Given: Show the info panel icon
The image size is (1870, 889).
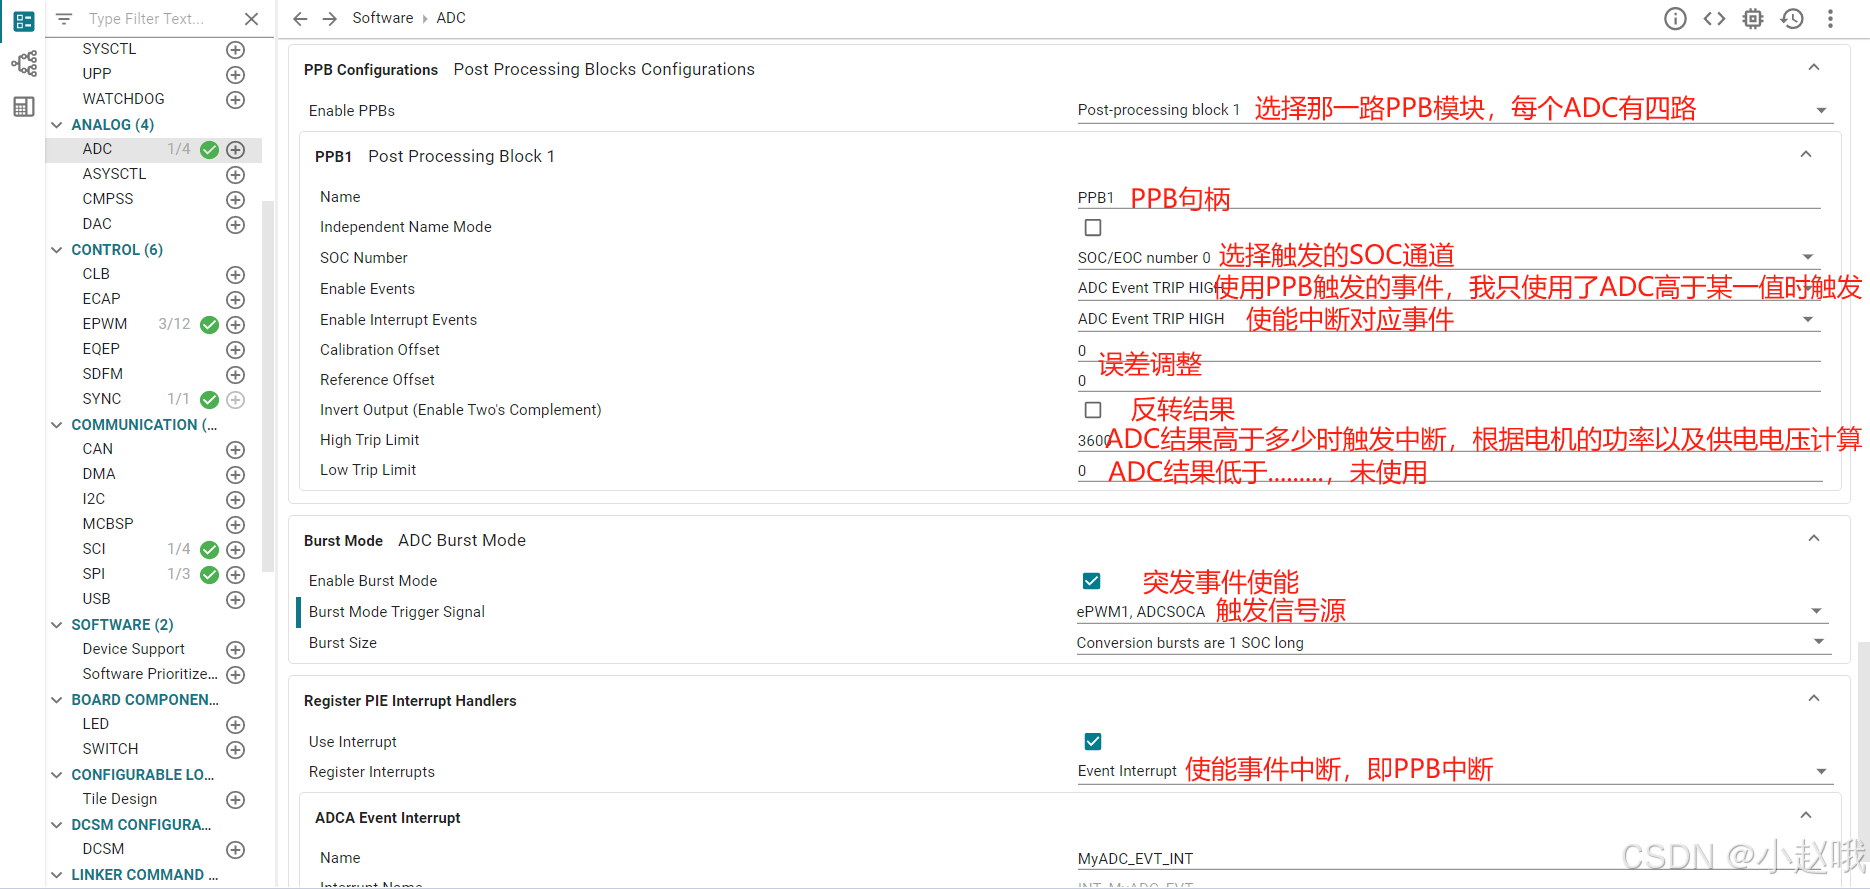Looking at the screenshot, I should click(x=1675, y=18).
